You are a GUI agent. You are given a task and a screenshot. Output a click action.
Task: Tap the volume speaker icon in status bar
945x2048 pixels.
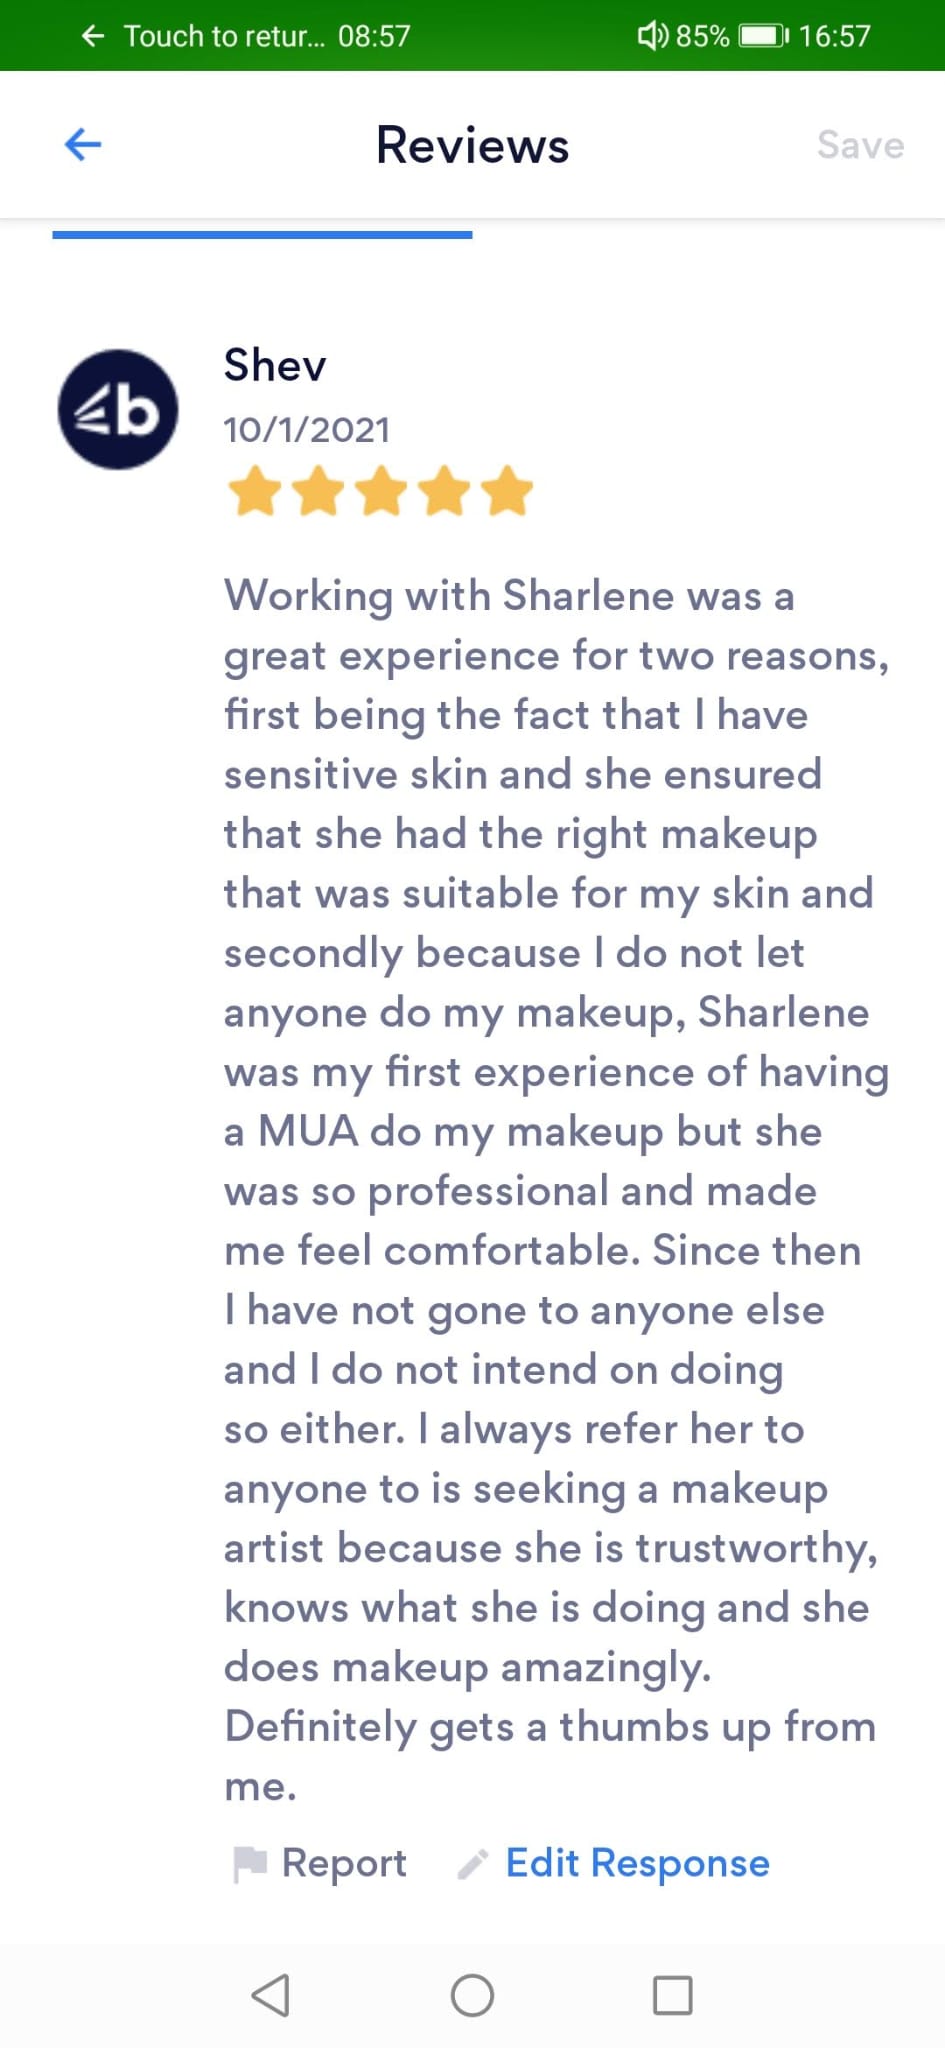652,36
